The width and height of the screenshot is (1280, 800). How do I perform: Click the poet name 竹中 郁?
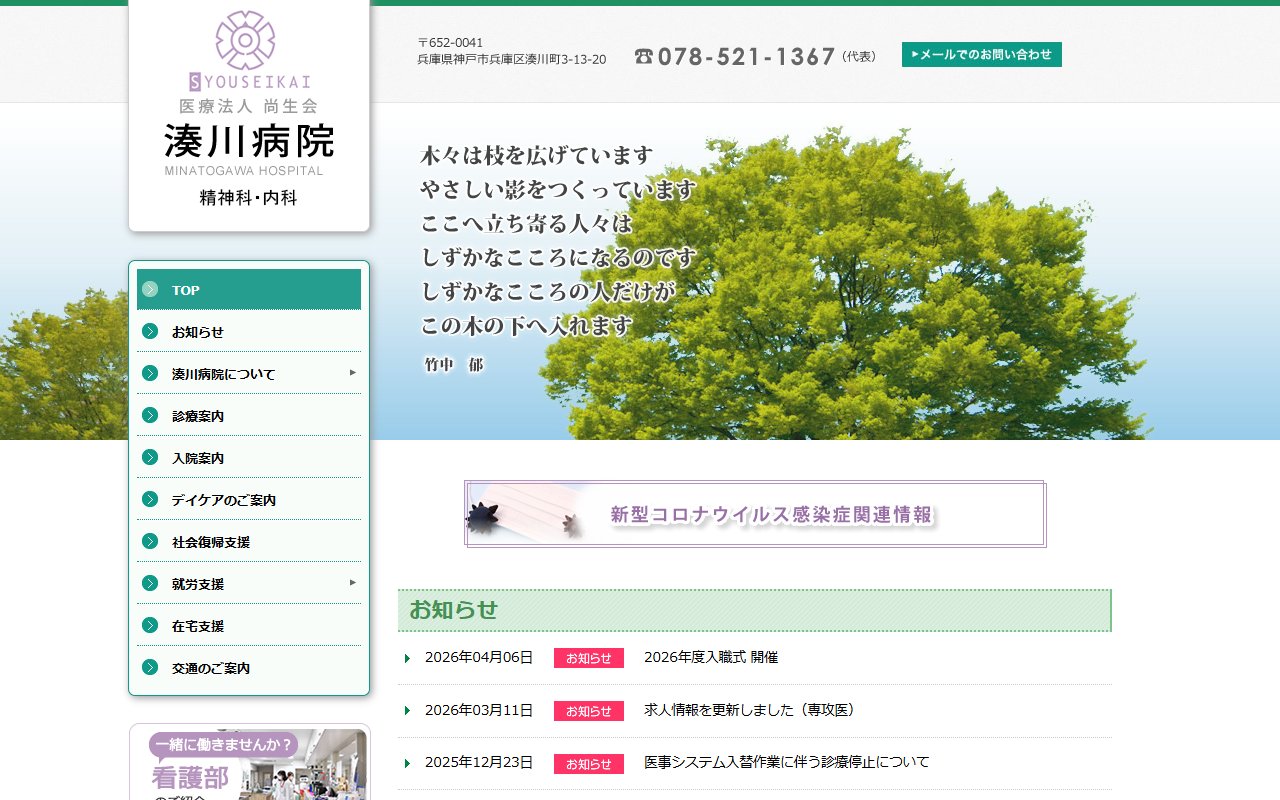click(454, 365)
